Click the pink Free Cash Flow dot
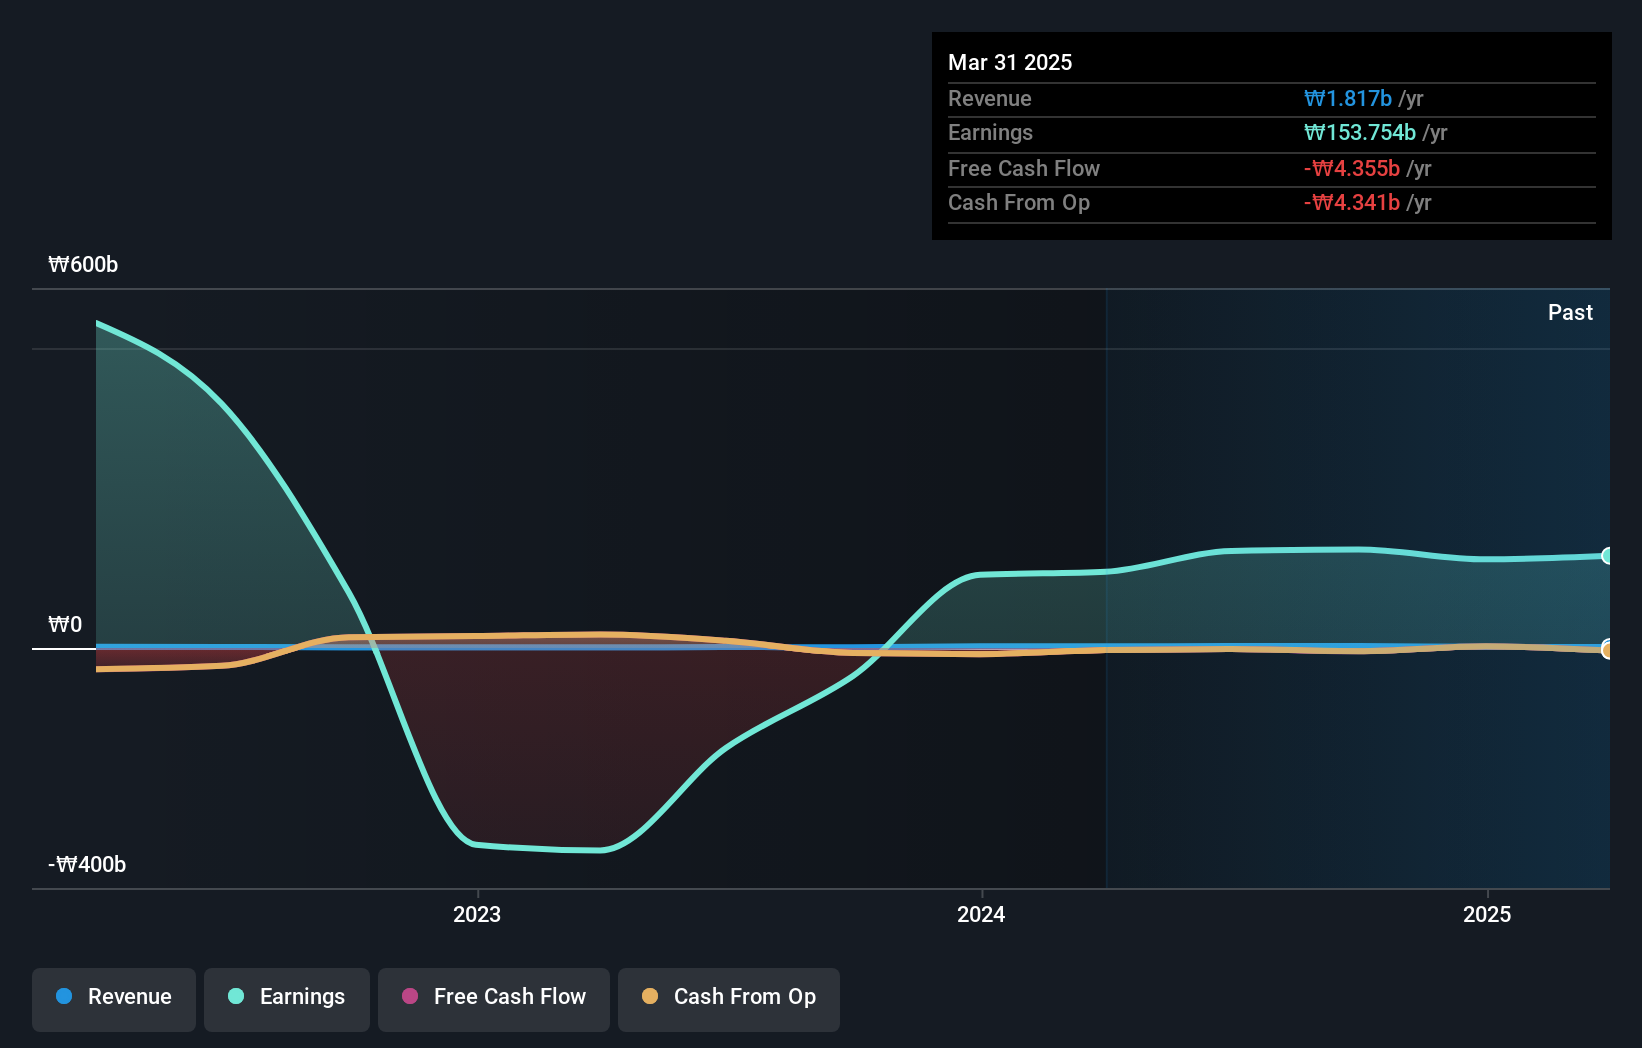 point(410,996)
